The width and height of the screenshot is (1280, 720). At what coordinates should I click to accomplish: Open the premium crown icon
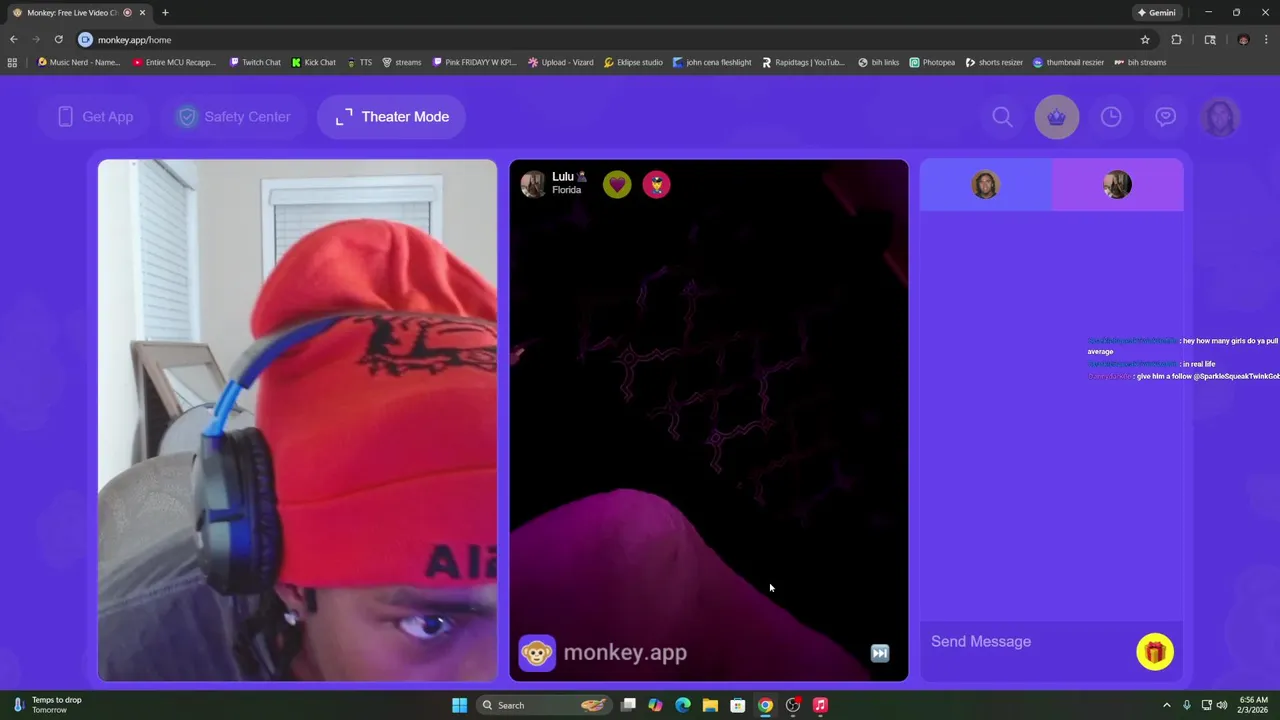[x=1057, y=117]
